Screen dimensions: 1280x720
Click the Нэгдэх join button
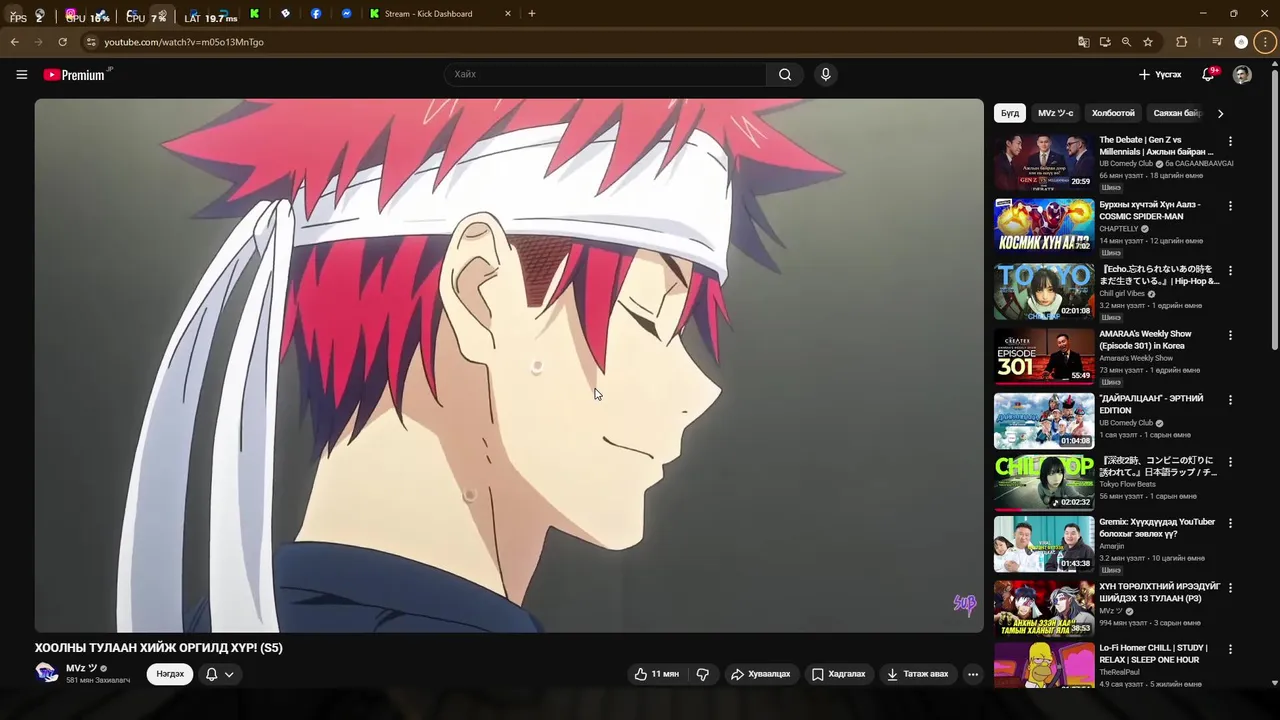click(x=170, y=674)
